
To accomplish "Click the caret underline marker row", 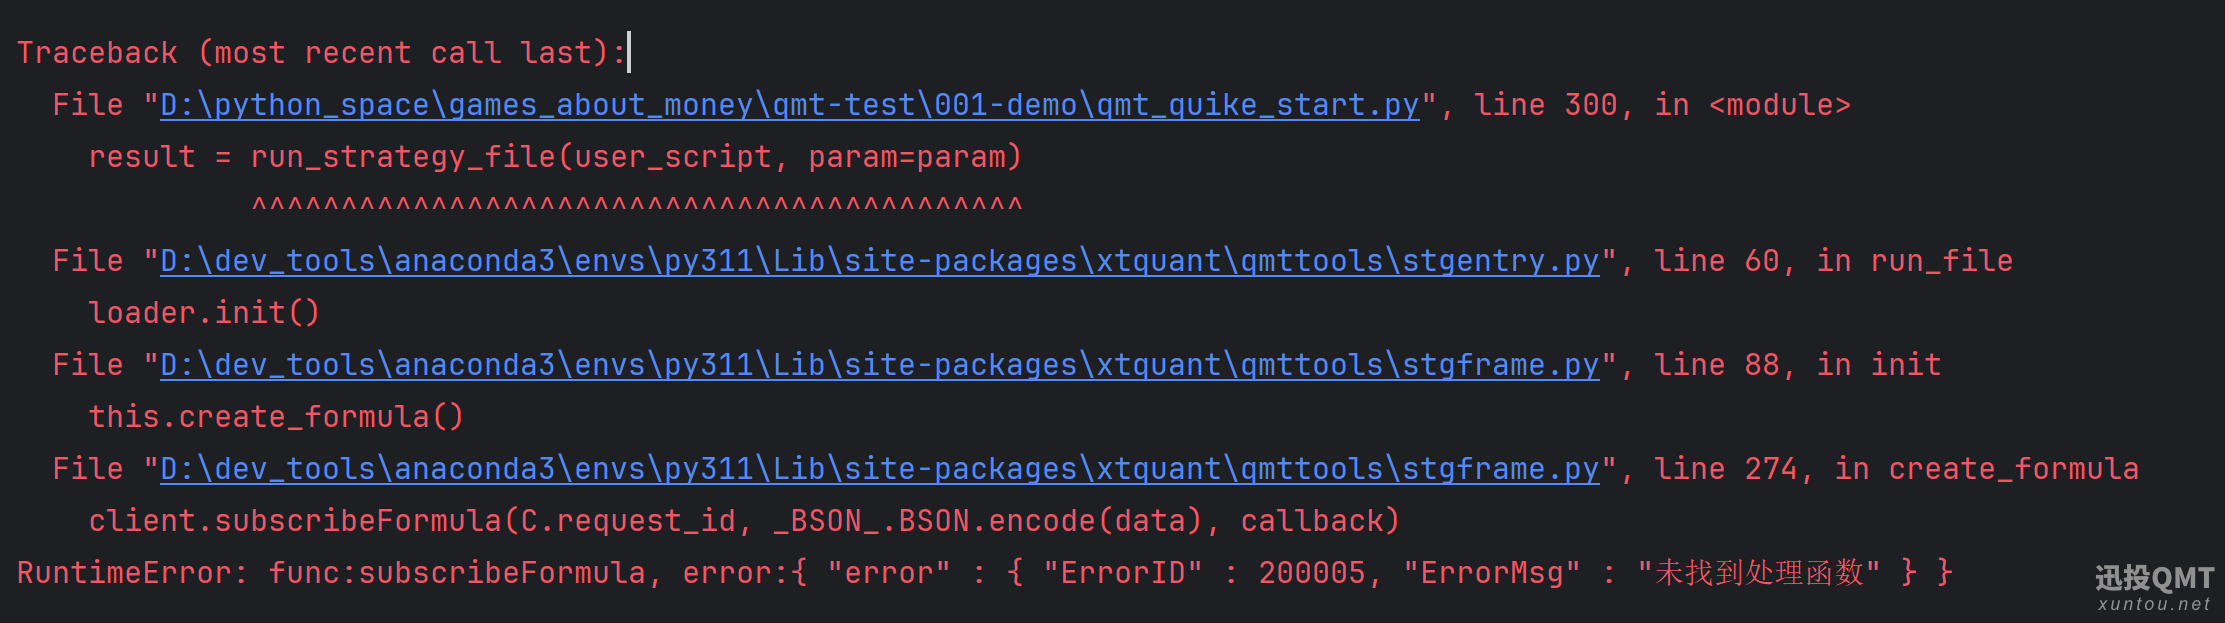I will click(637, 207).
